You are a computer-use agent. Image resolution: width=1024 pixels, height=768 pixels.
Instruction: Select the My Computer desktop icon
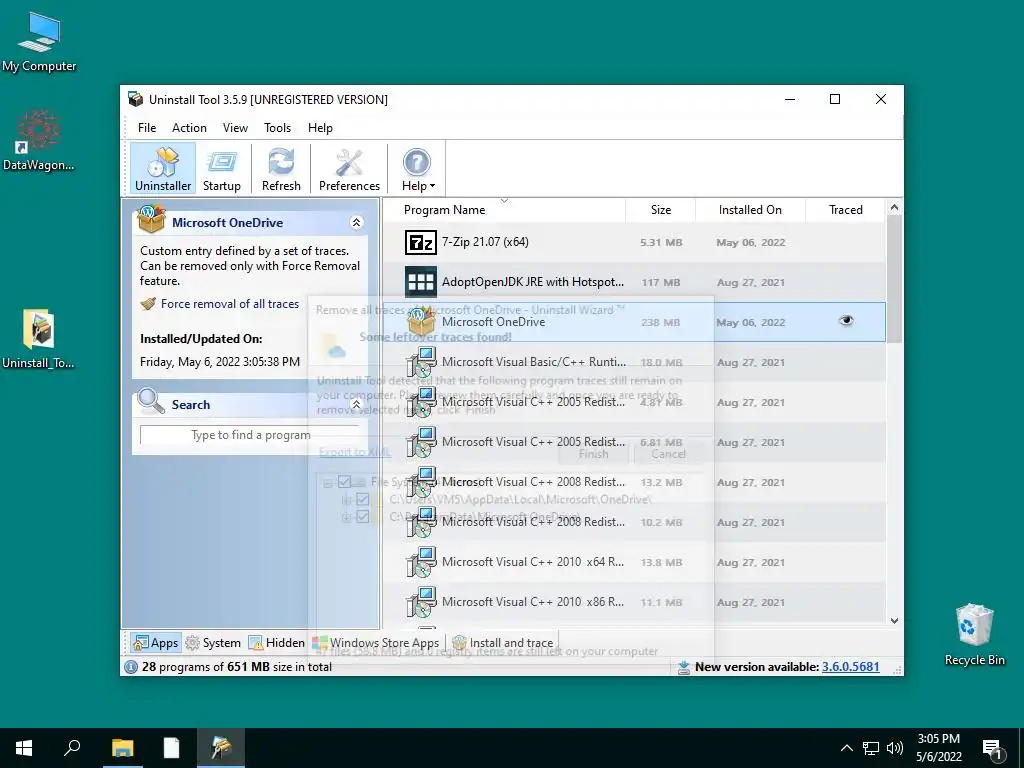tap(39, 43)
